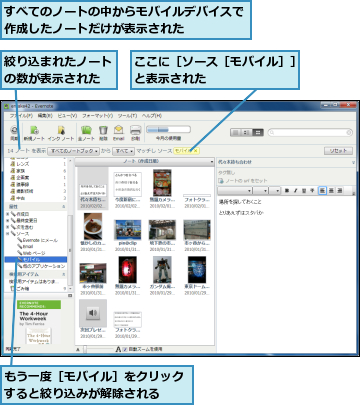Open the audio speaker note thumbnail
This screenshot has height=405, width=360.
click(x=93, y=313)
